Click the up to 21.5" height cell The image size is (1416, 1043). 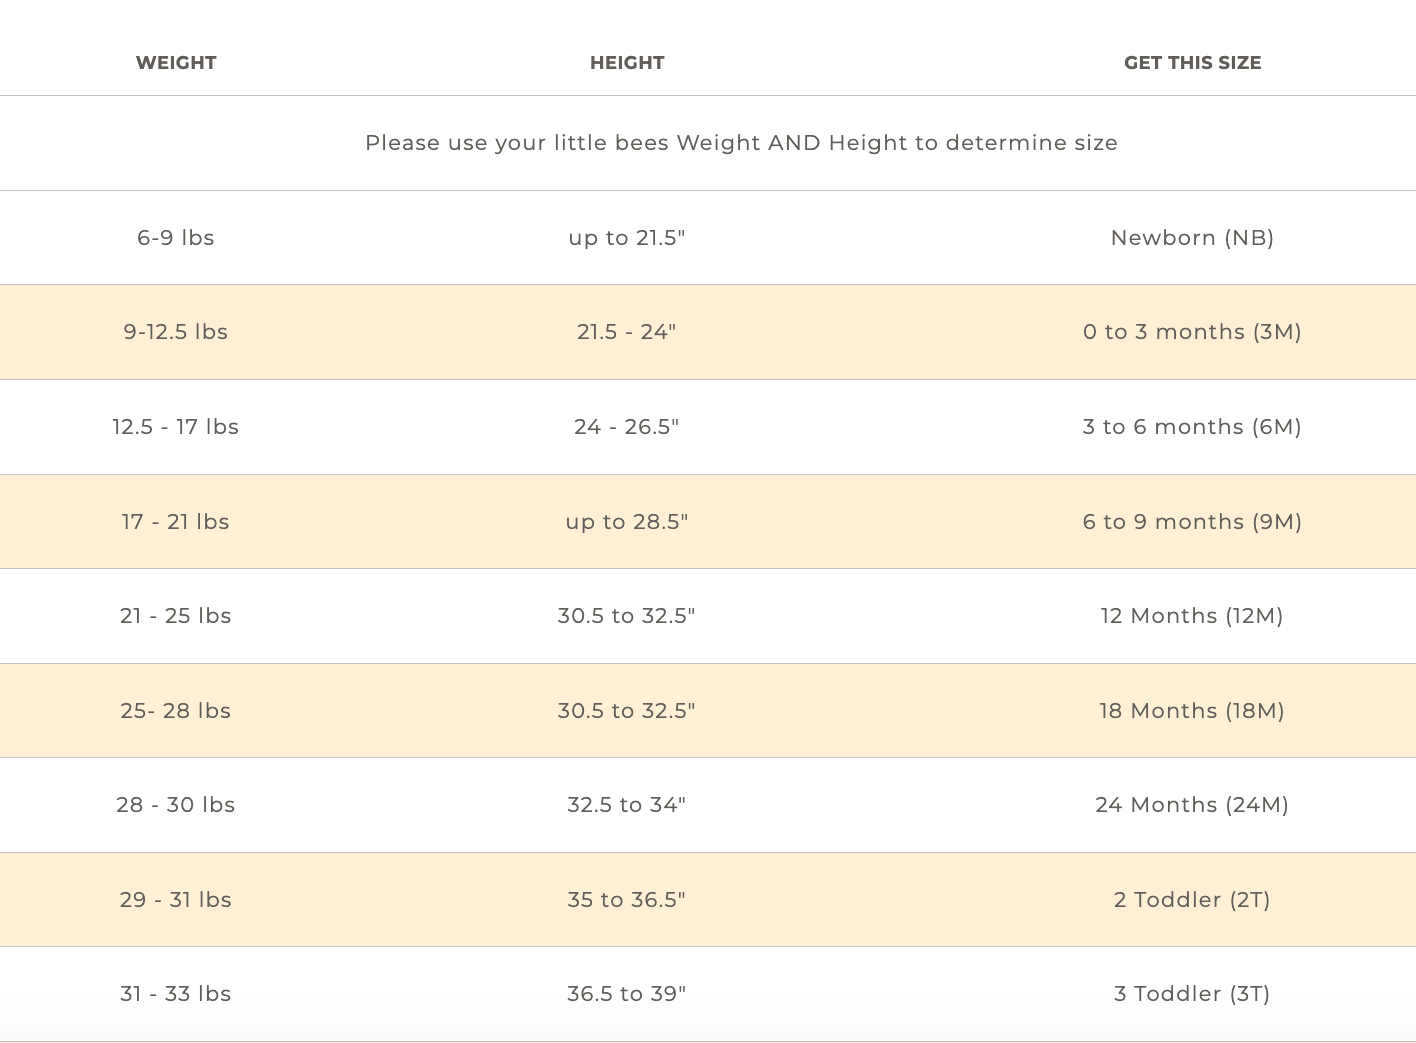click(x=627, y=238)
